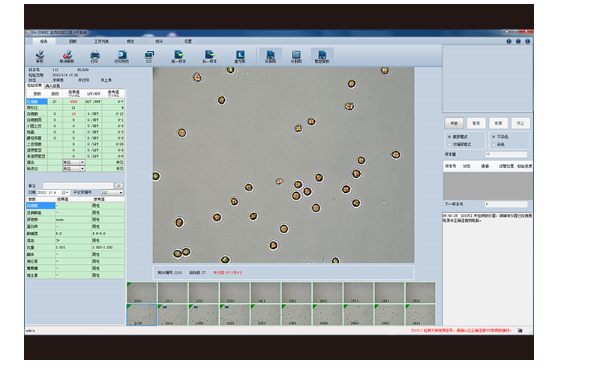
Task: Click the printer icon to print report
Action: [x=94, y=56]
